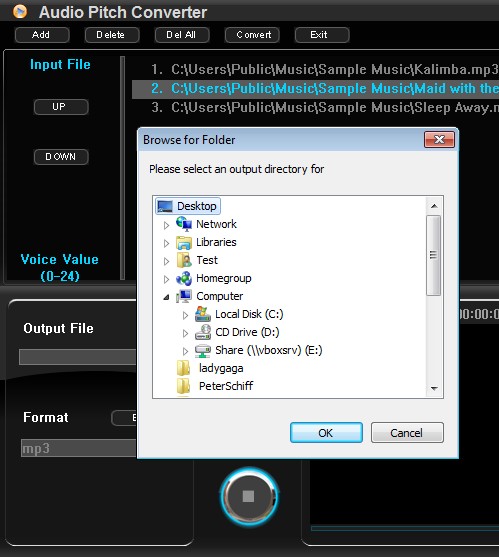This screenshot has width=499, height=557.
Task: Select Local Disk (C:) label
Action: pyautogui.click(x=249, y=314)
